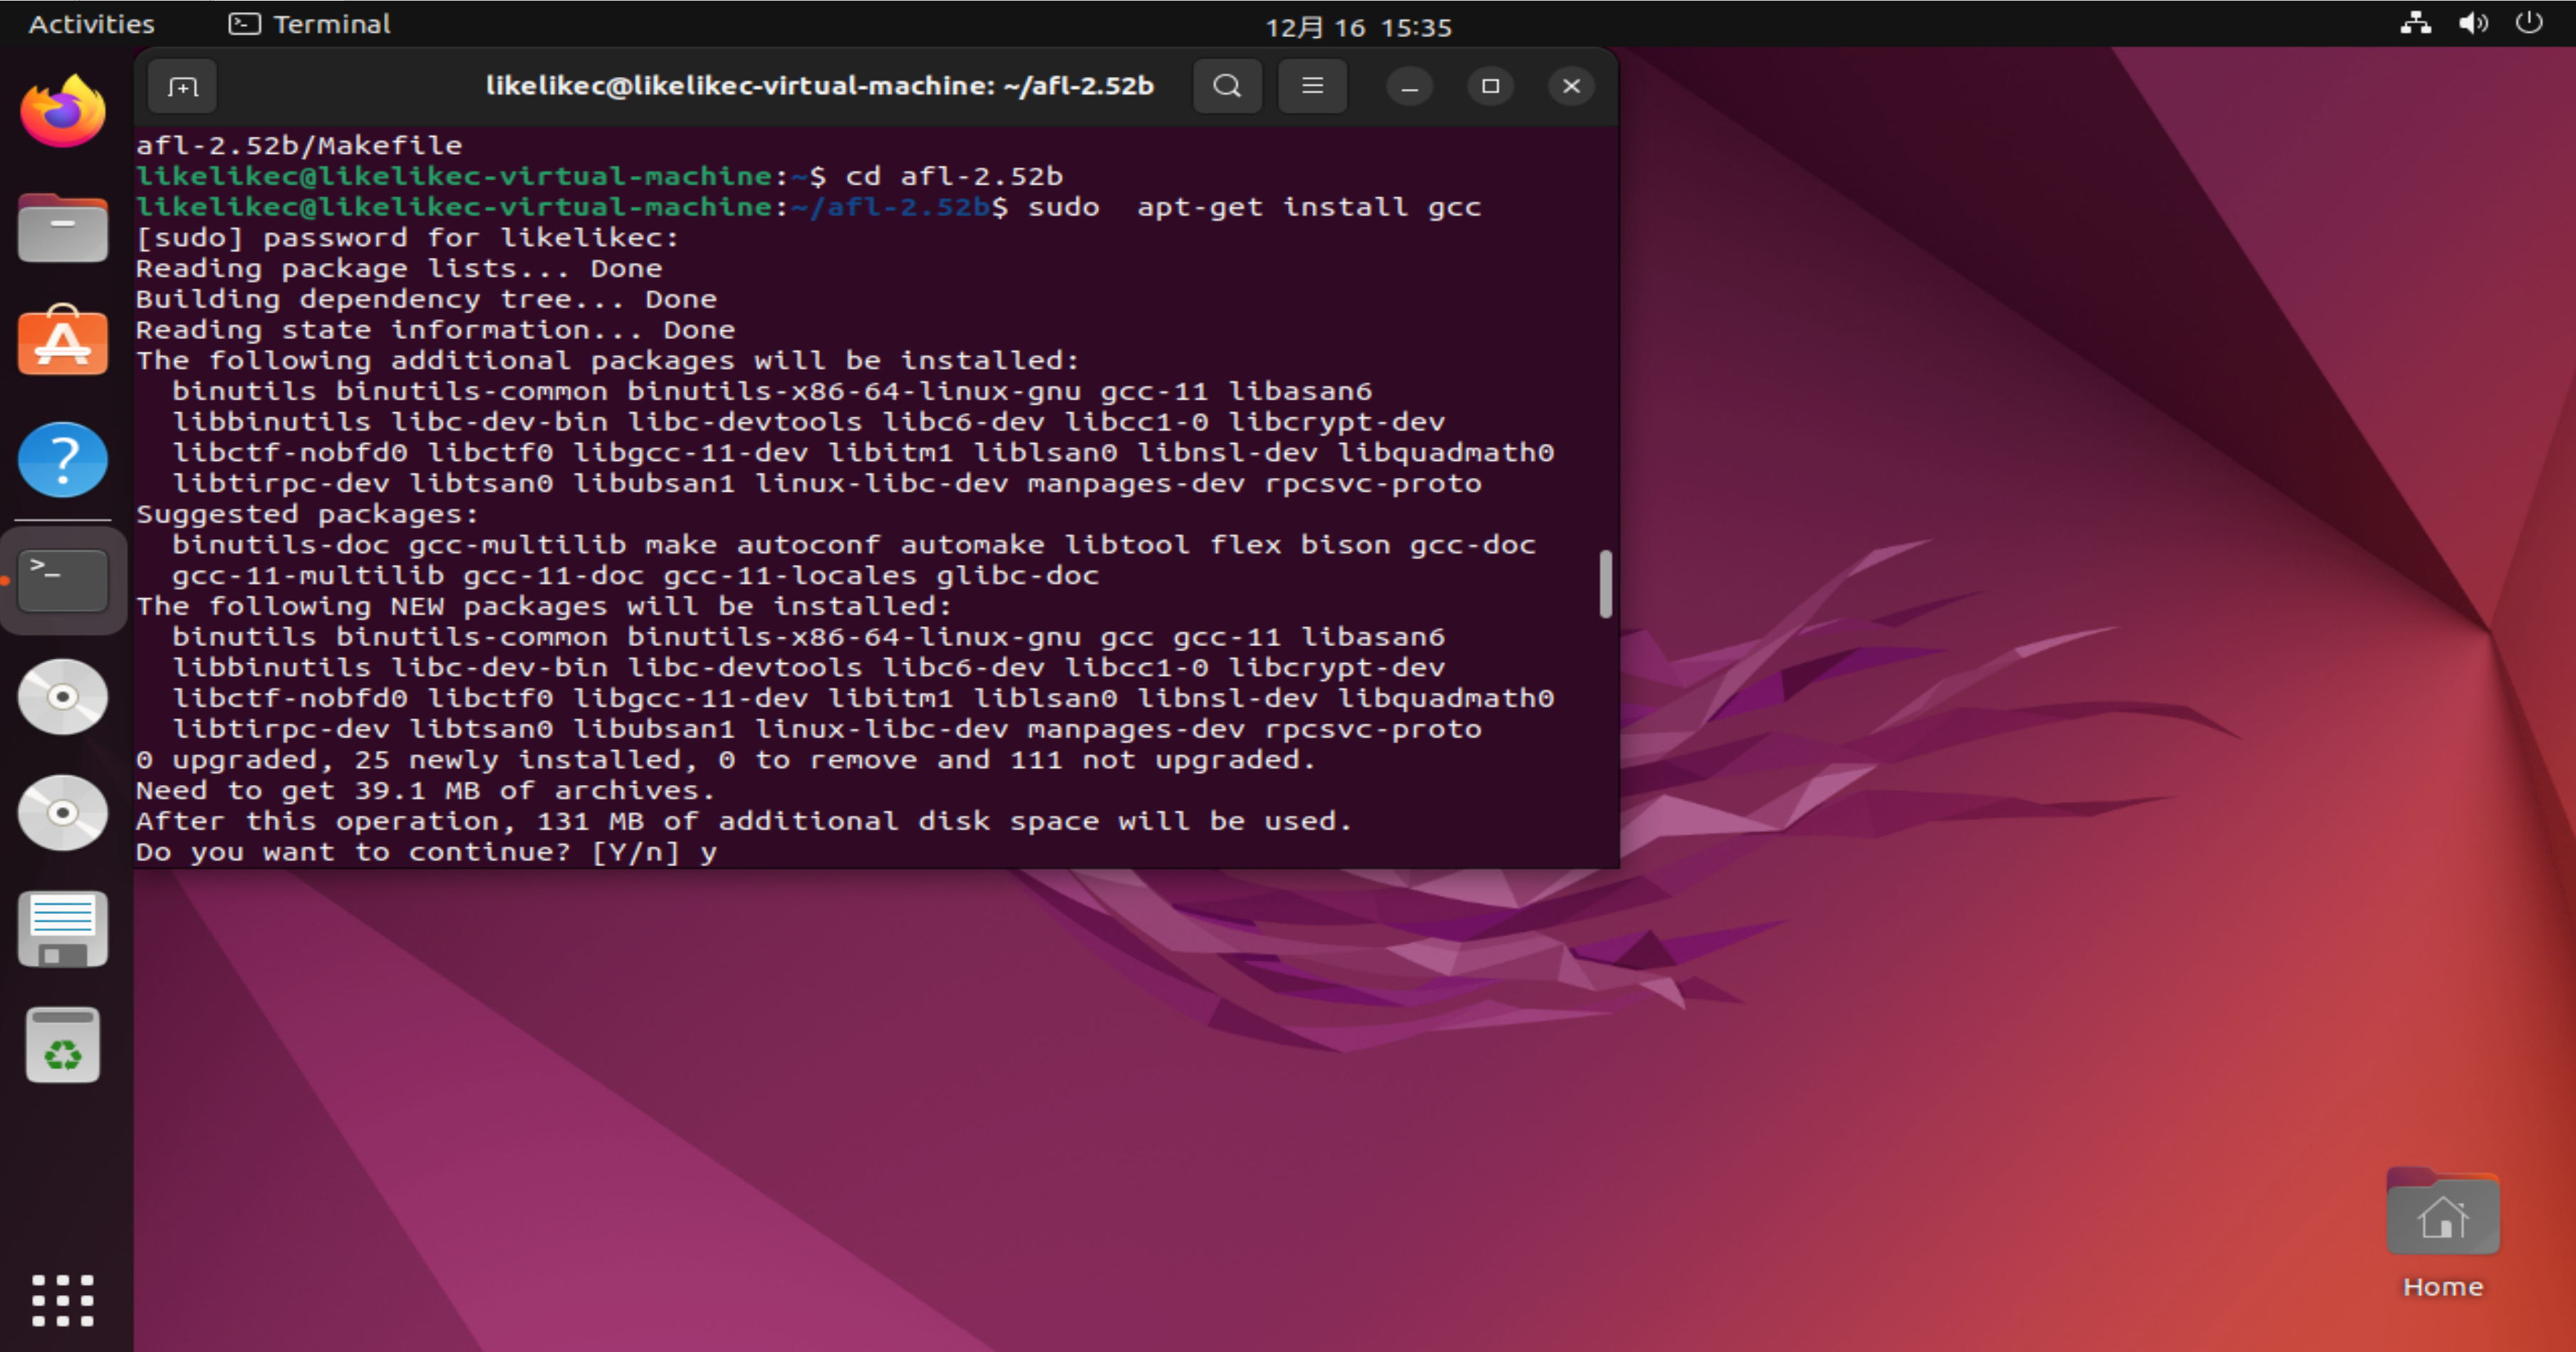Click the 'cd afl-2.52b' command text
Image resolution: width=2576 pixels, height=1352 pixels.
pos(954,176)
